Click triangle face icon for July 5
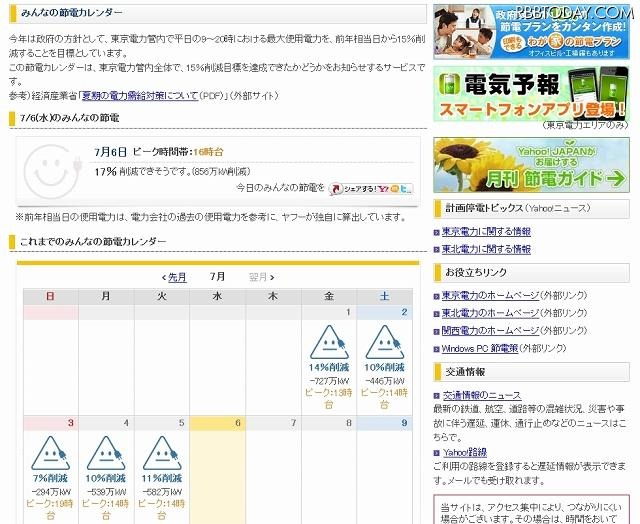 pos(162,453)
